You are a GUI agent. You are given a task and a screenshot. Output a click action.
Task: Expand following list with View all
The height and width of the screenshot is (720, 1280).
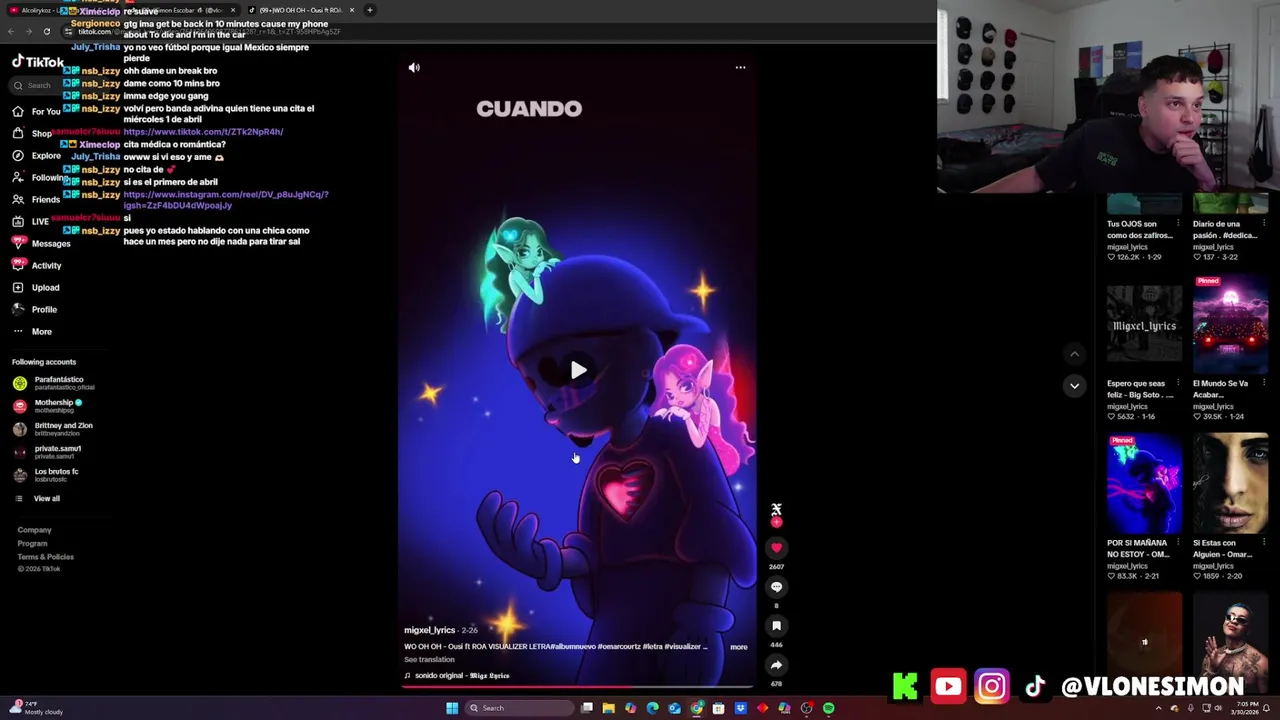tap(37, 498)
